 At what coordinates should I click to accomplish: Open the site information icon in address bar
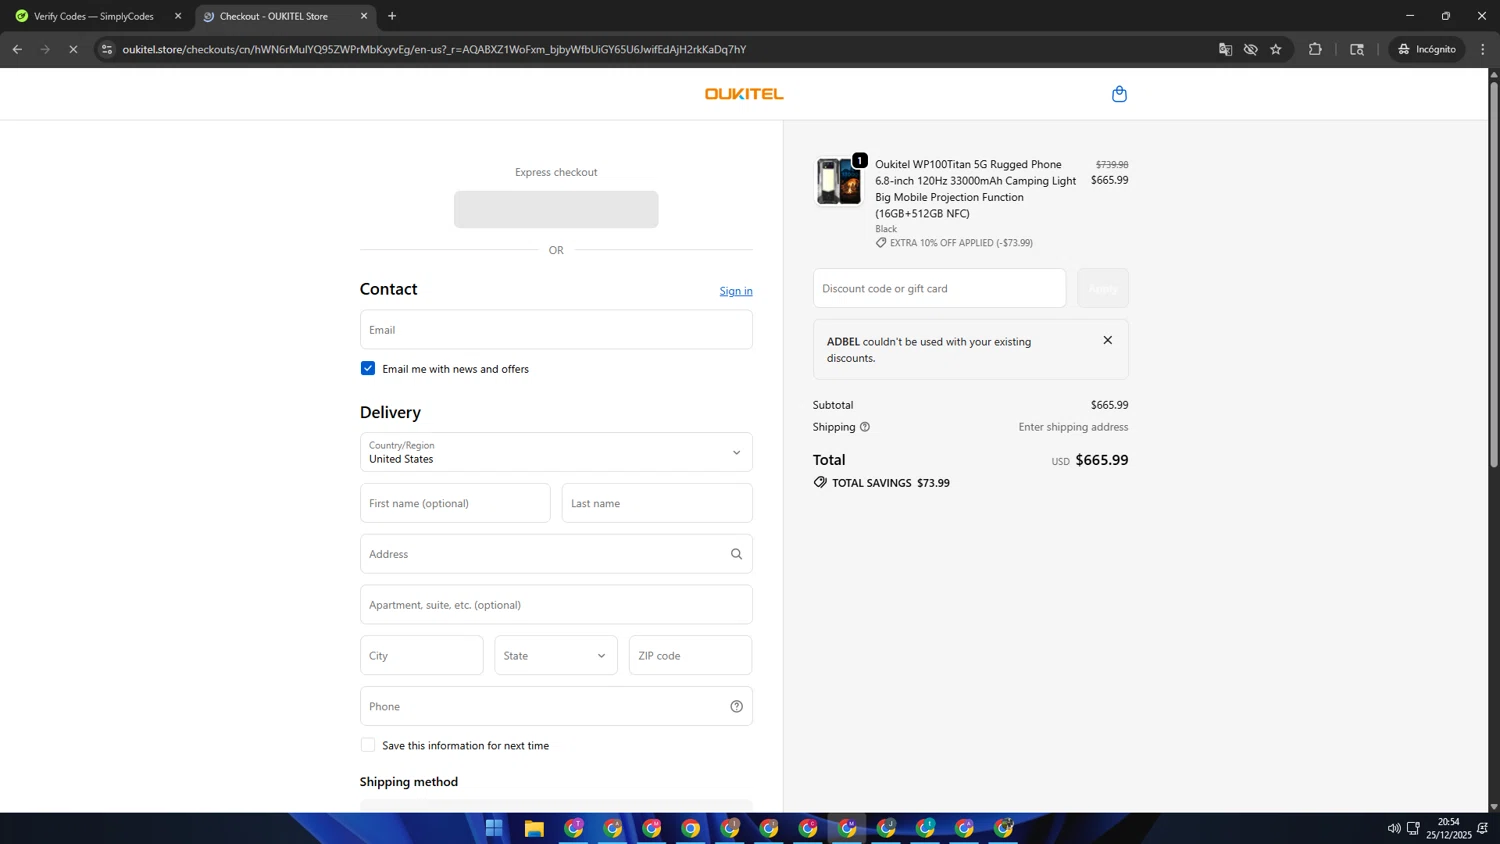point(107,49)
